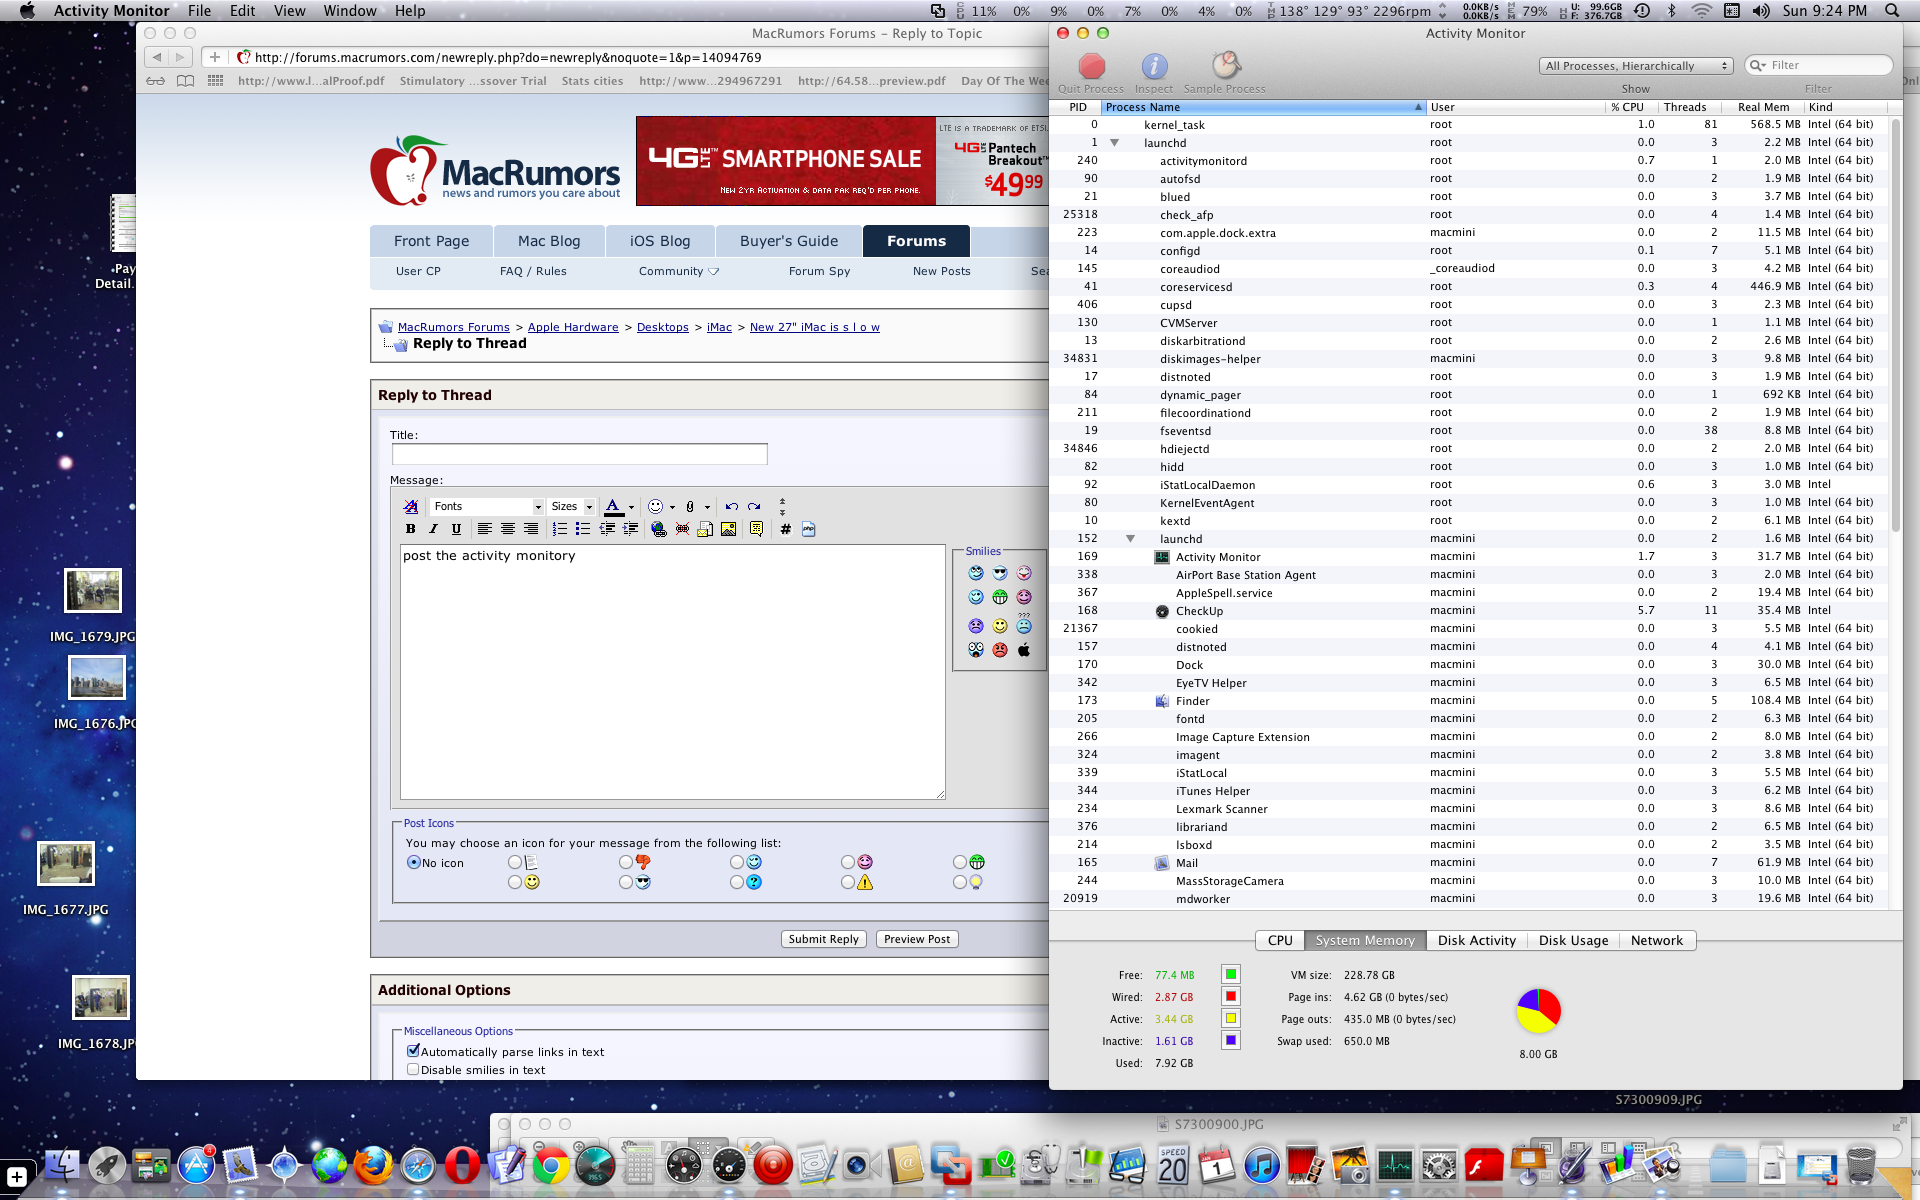Click the Wrap Quote tags icon
Image resolution: width=1920 pixels, height=1200 pixels.
click(x=756, y=529)
